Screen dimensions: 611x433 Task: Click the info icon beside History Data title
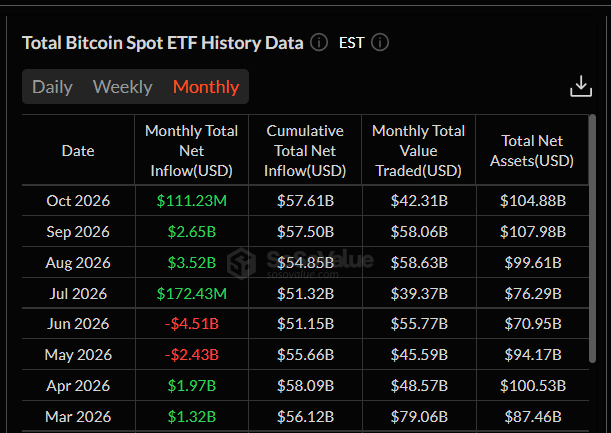click(319, 42)
